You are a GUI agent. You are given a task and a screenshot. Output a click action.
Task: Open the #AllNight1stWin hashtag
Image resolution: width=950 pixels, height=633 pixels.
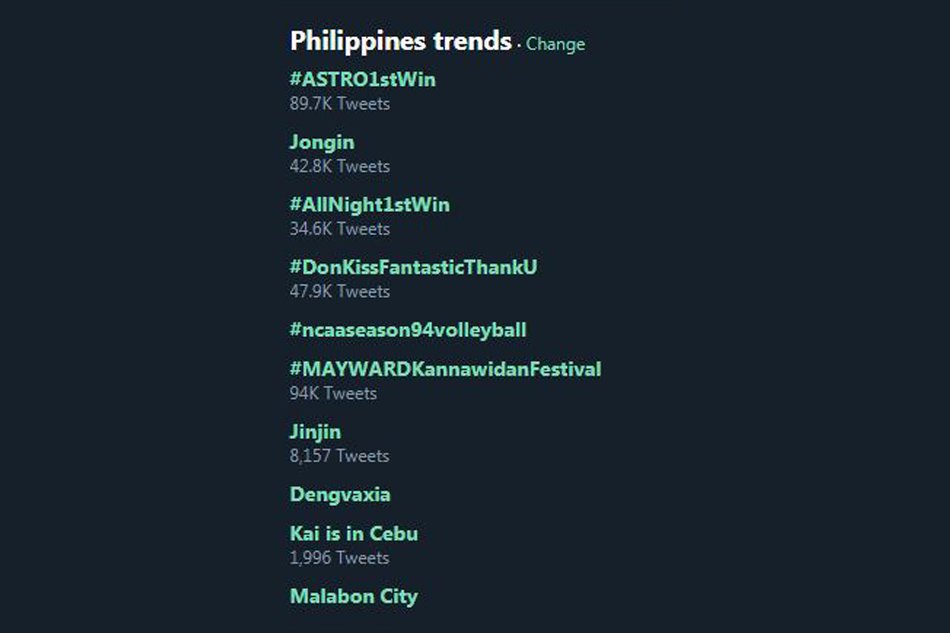click(369, 205)
